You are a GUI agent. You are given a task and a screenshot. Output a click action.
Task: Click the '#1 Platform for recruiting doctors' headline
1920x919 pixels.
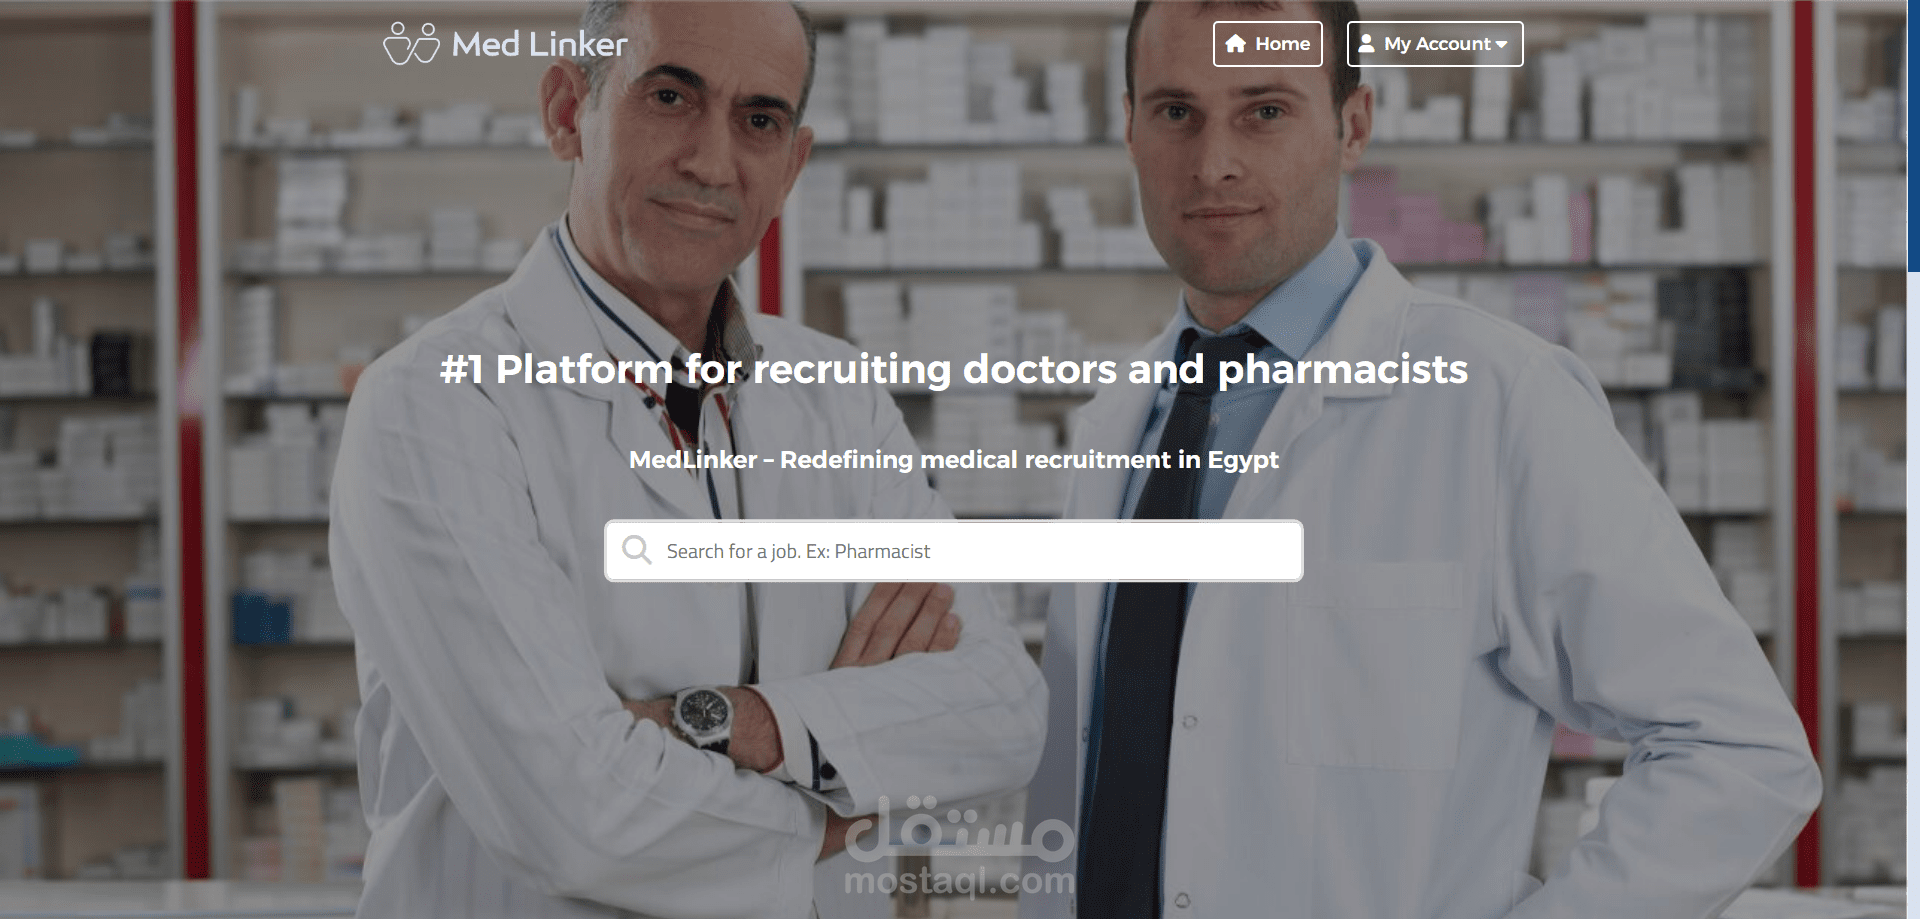[954, 369]
